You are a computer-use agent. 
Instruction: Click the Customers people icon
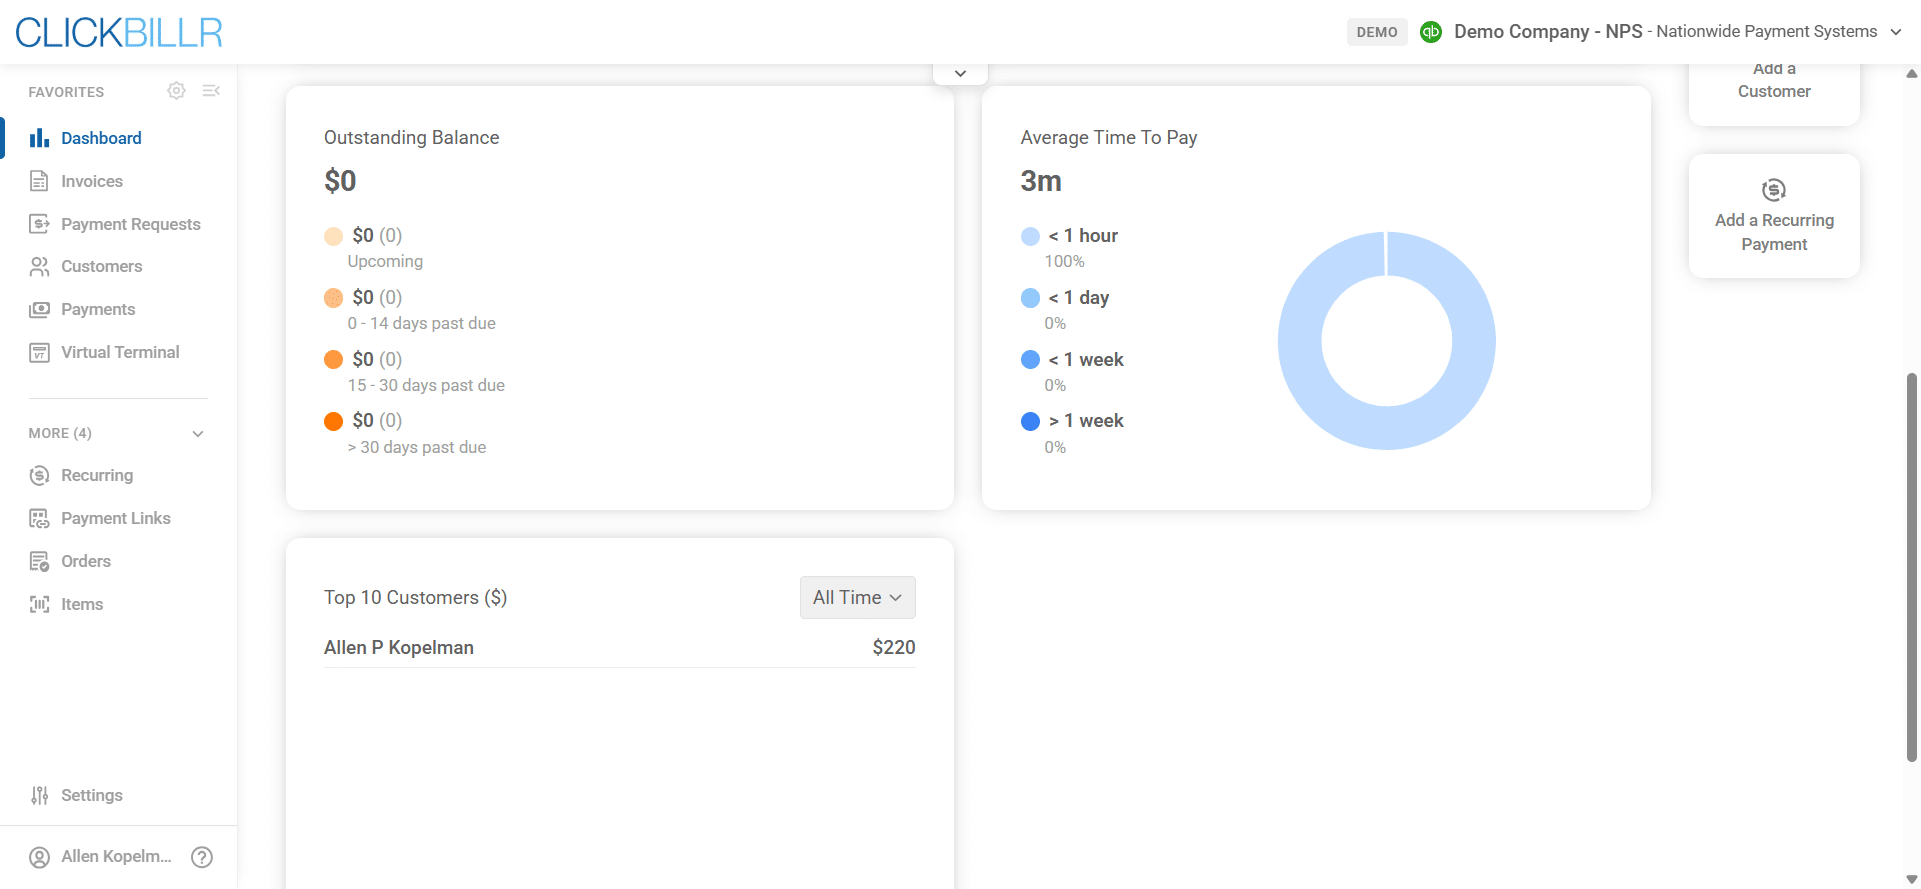click(39, 267)
